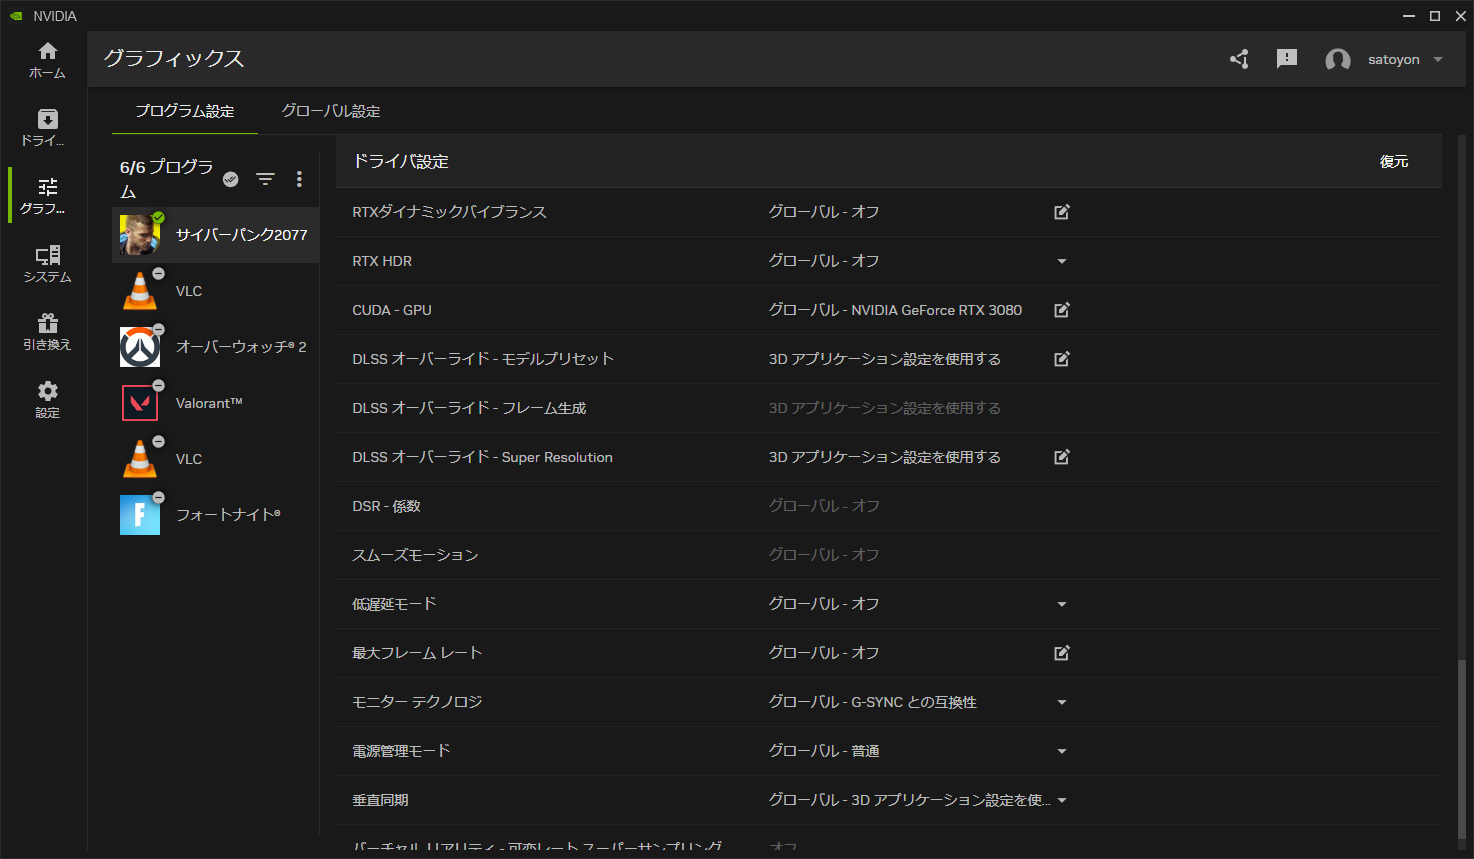Toggle the optimize-all checkmark in program list
This screenshot has height=859, width=1474.
tap(231, 179)
